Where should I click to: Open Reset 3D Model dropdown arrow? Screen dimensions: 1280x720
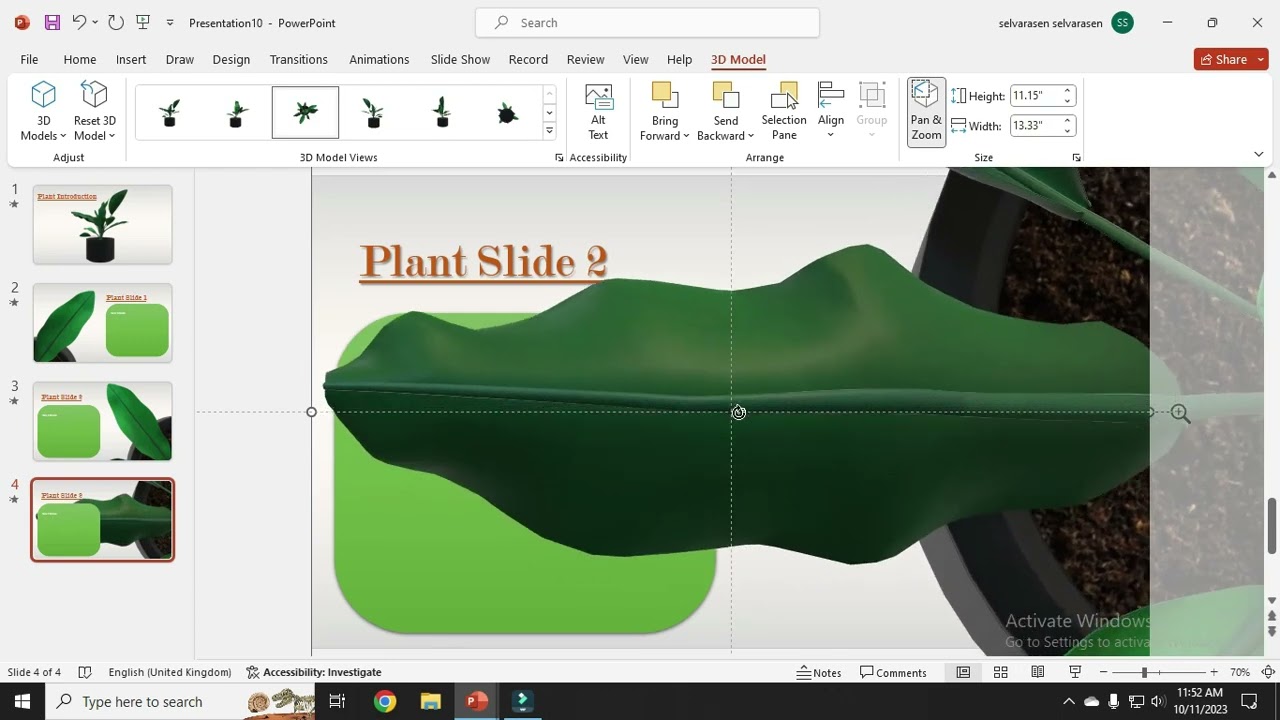(x=112, y=136)
